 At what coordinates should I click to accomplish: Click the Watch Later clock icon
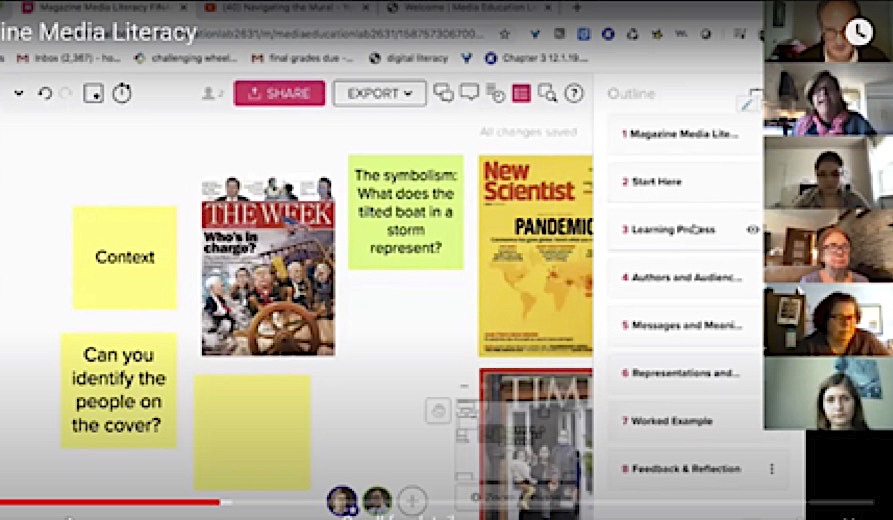pyautogui.click(x=859, y=32)
